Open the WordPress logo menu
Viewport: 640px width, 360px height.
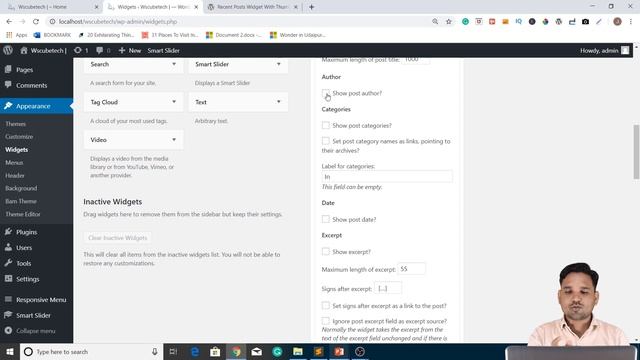(x=8, y=50)
